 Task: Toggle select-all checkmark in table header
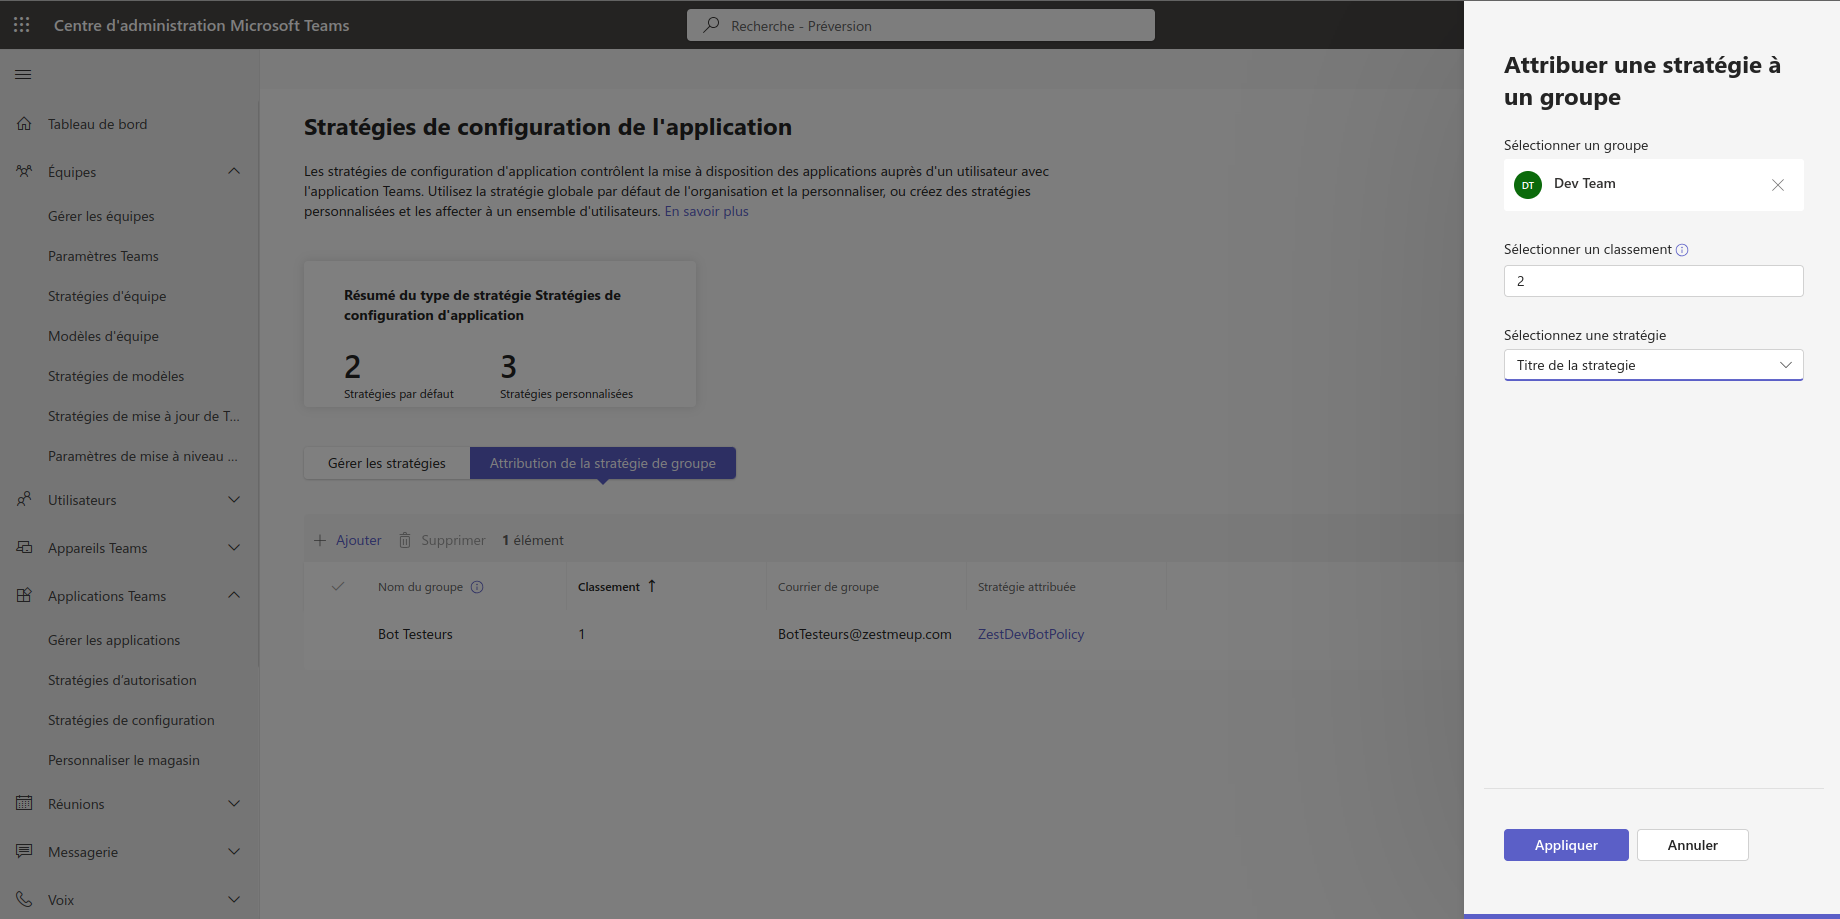point(338,587)
